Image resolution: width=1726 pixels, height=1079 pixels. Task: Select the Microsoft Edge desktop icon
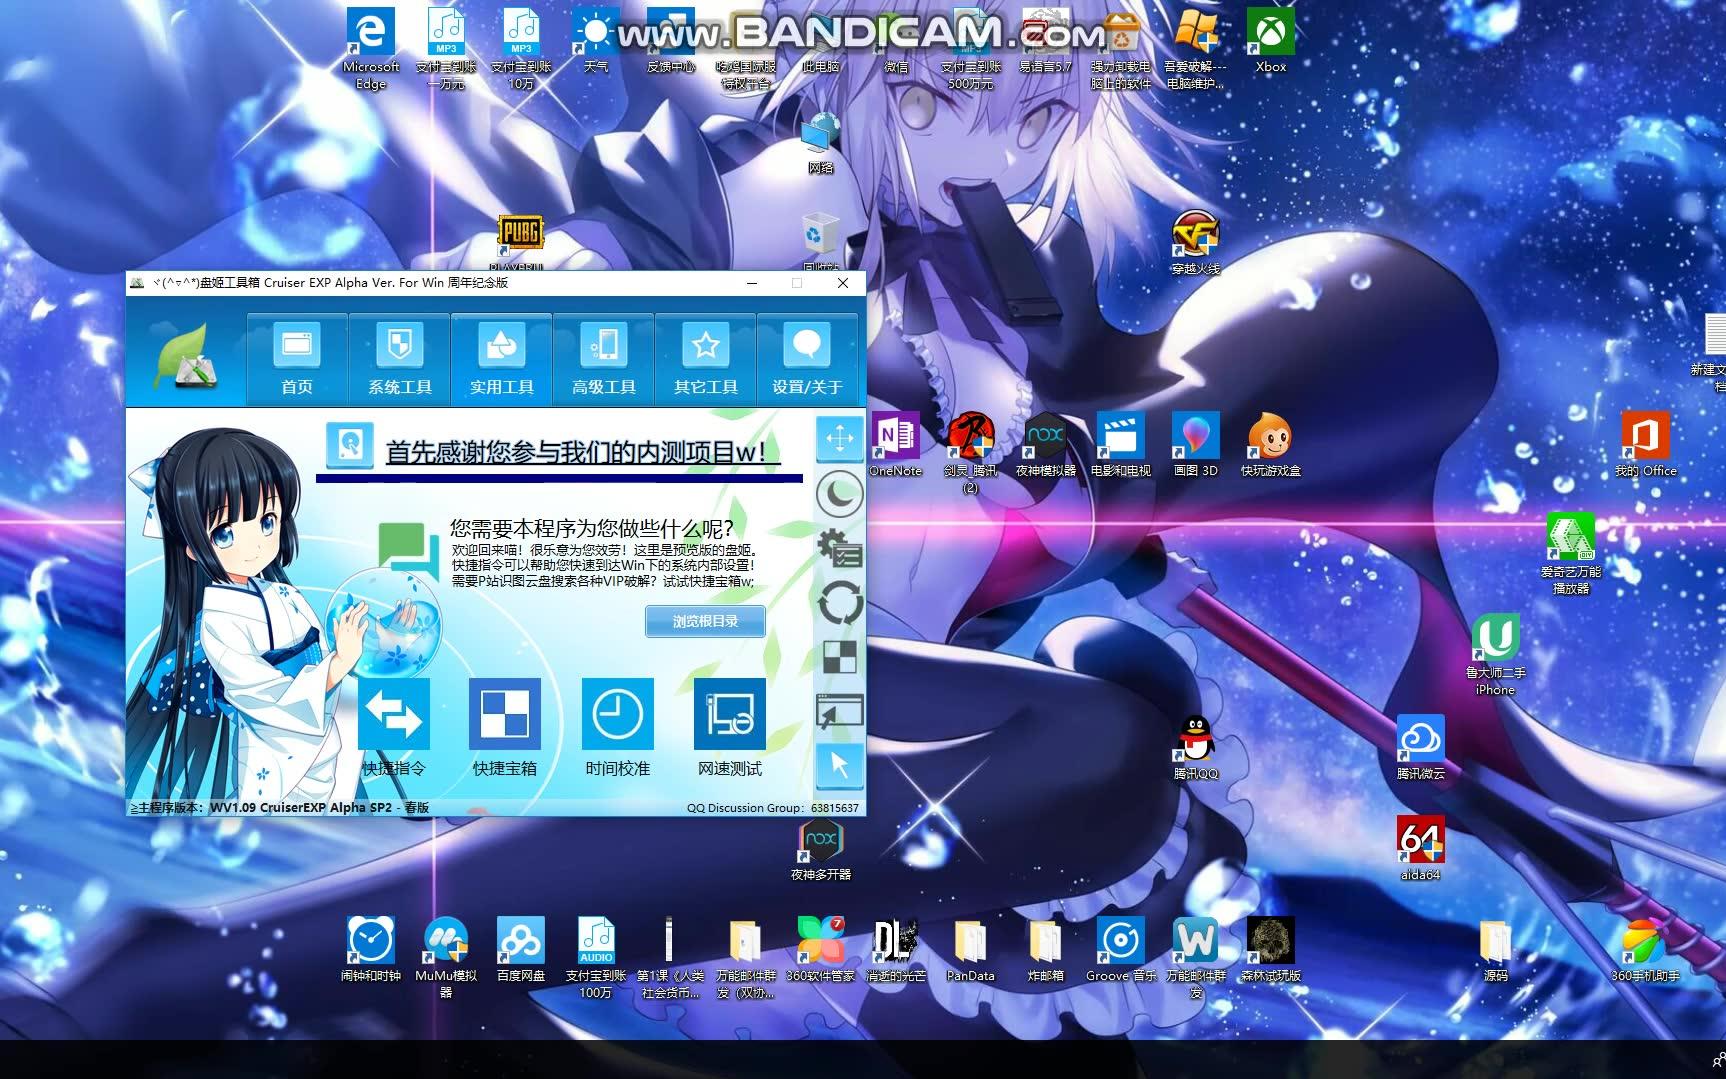pyautogui.click(x=371, y=49)
